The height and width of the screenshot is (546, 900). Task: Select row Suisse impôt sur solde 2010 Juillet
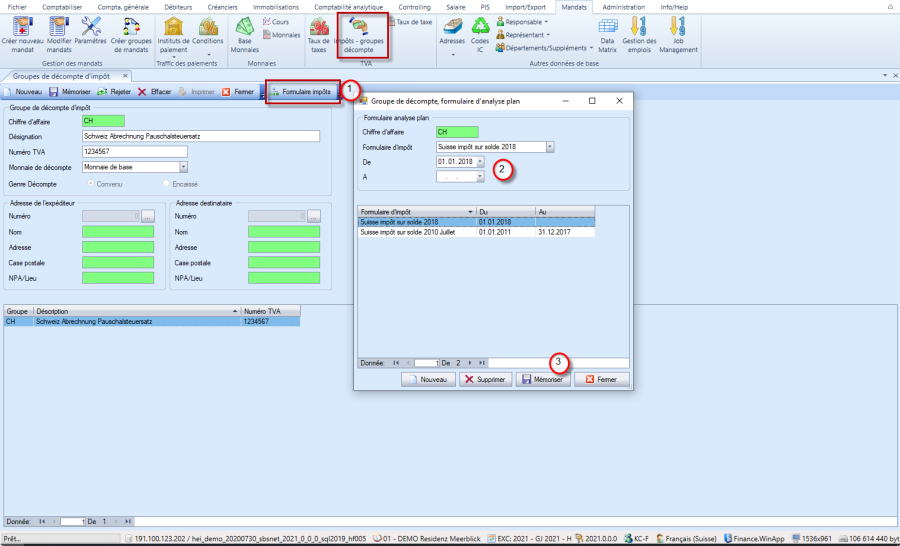(476, 233)
